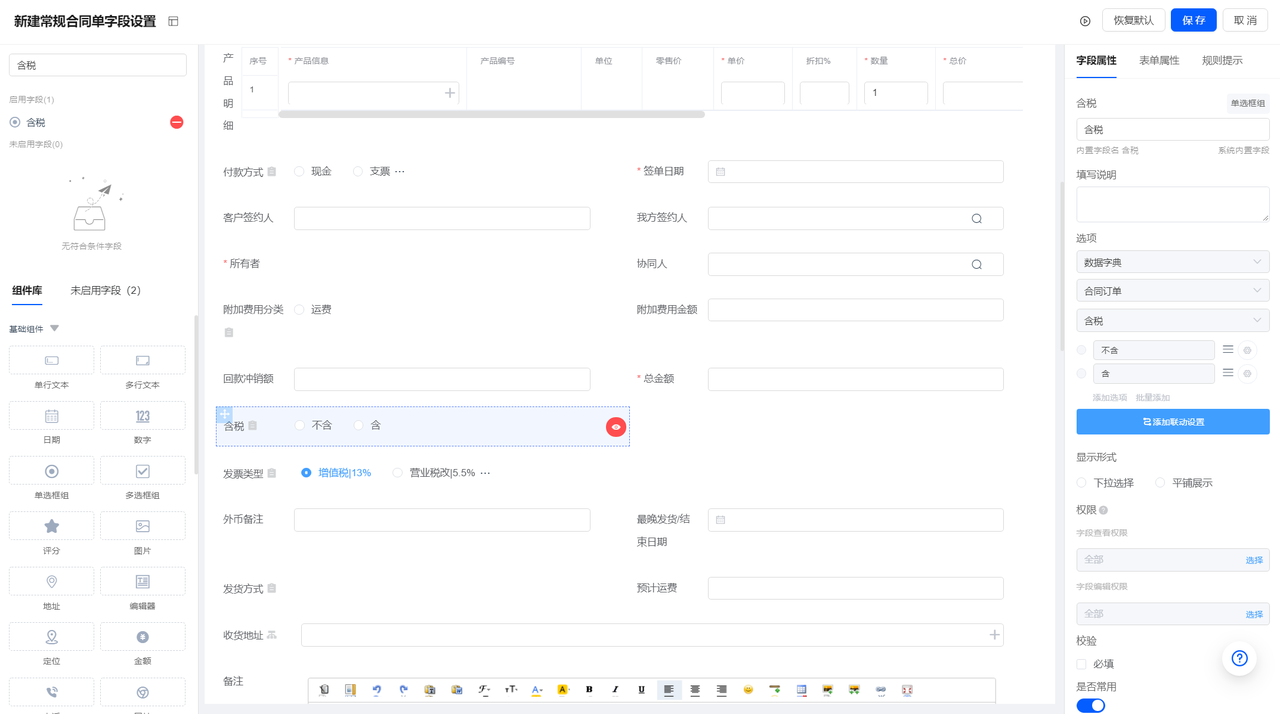Click the plus icon in 产品信息 cell

coord(450,93)
